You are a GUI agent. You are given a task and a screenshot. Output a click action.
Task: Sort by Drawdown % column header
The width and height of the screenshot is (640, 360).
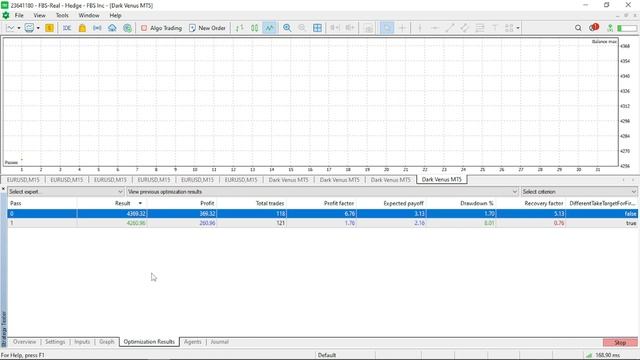click(x=461, y=203)
